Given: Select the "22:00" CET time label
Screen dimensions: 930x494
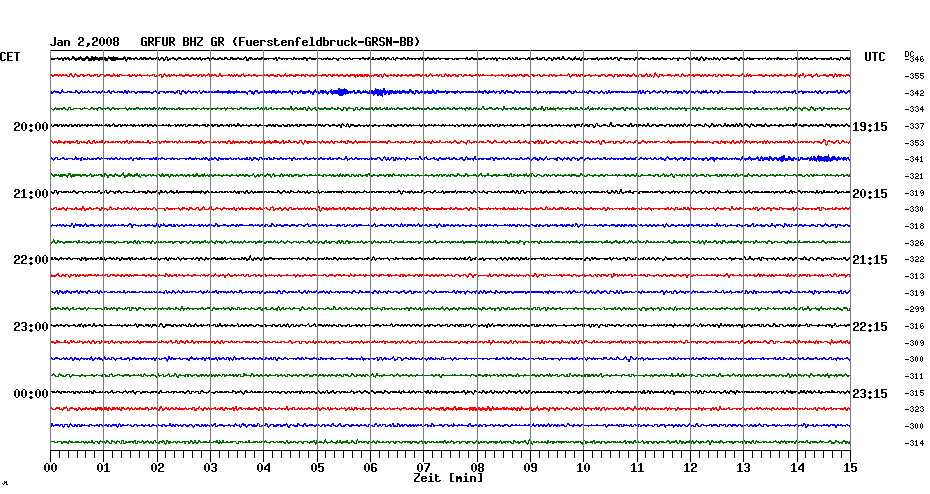Looking at the screenshot, I should 31,260.
